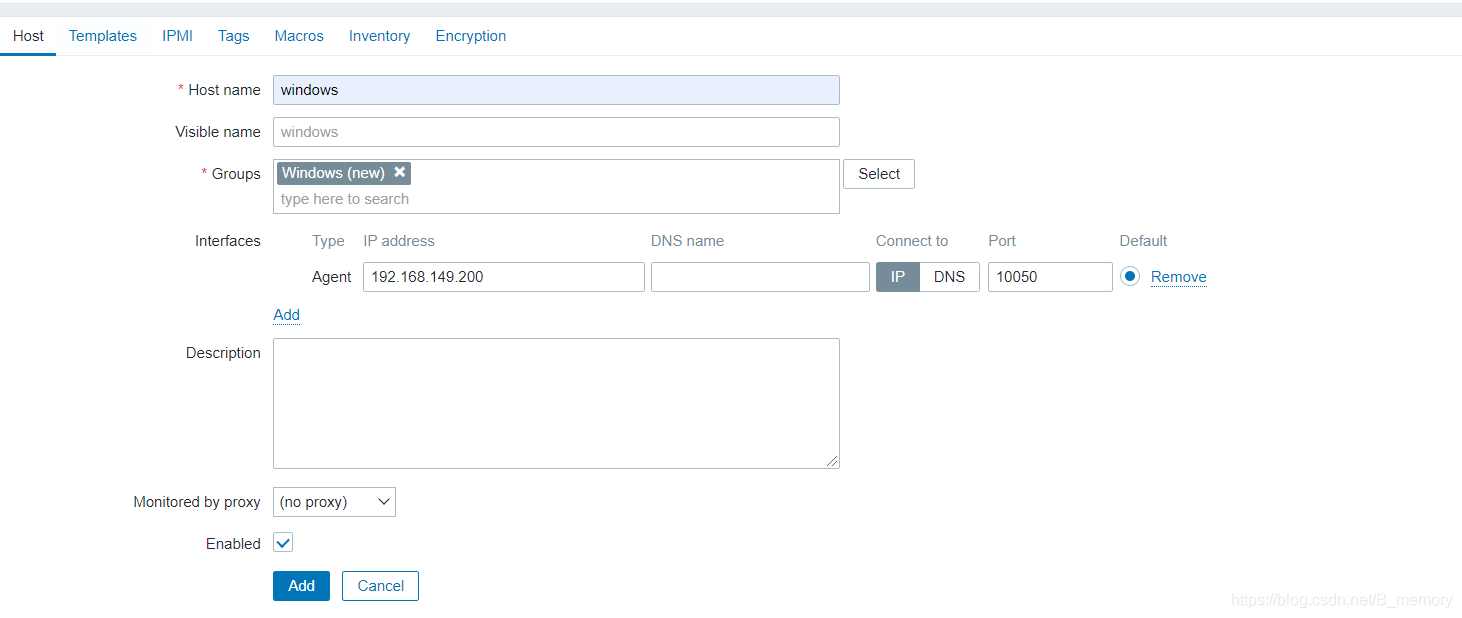The image size is (1462, 618).
Task: Remove the Windows (new) group tag
Action: pos(400,172)
